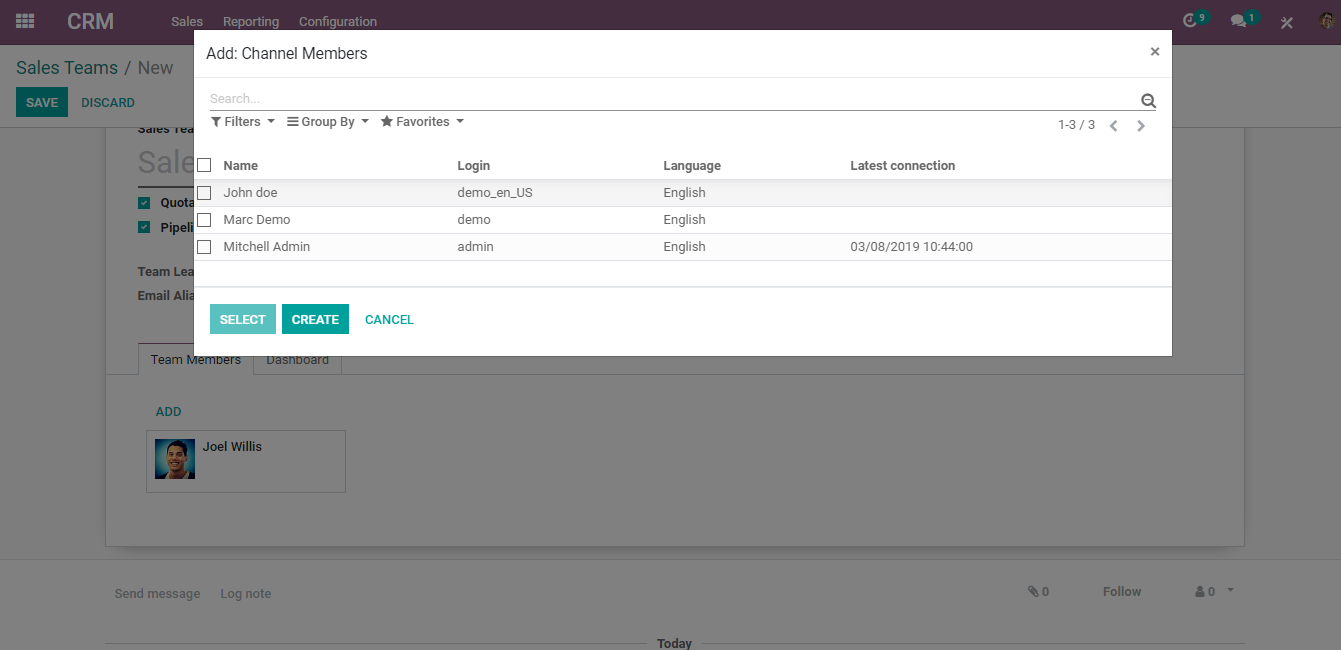The width and height of the screenshot is (1341, 650).
Task: Tick the Marc Demo checkbox
Action: 204,220
